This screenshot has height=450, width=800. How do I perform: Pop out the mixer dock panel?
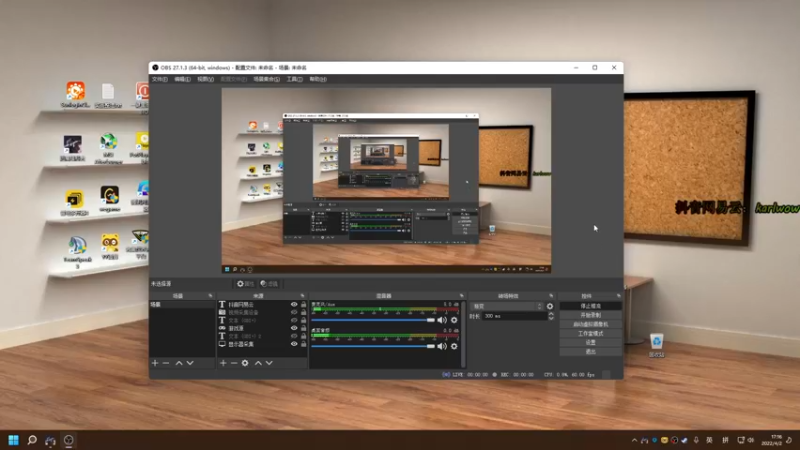(462, 296)
